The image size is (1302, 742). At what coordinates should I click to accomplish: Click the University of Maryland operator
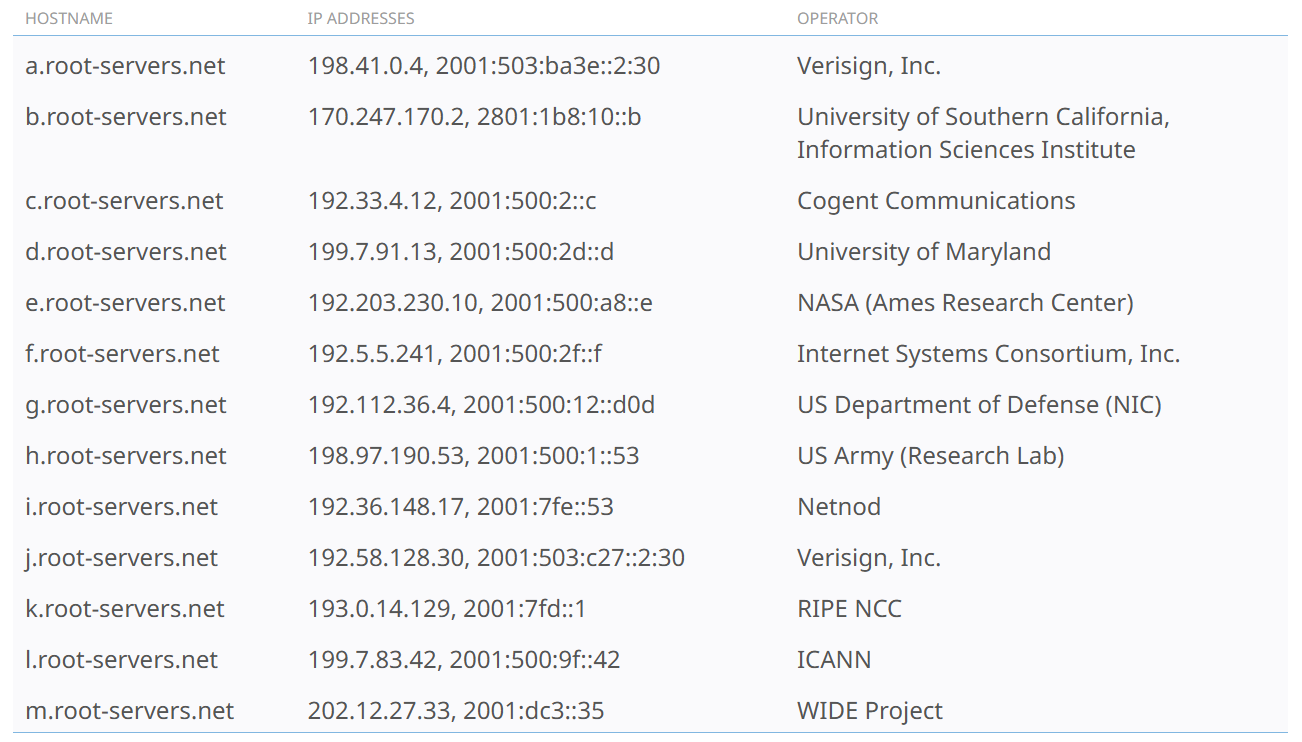pos(923,252)
